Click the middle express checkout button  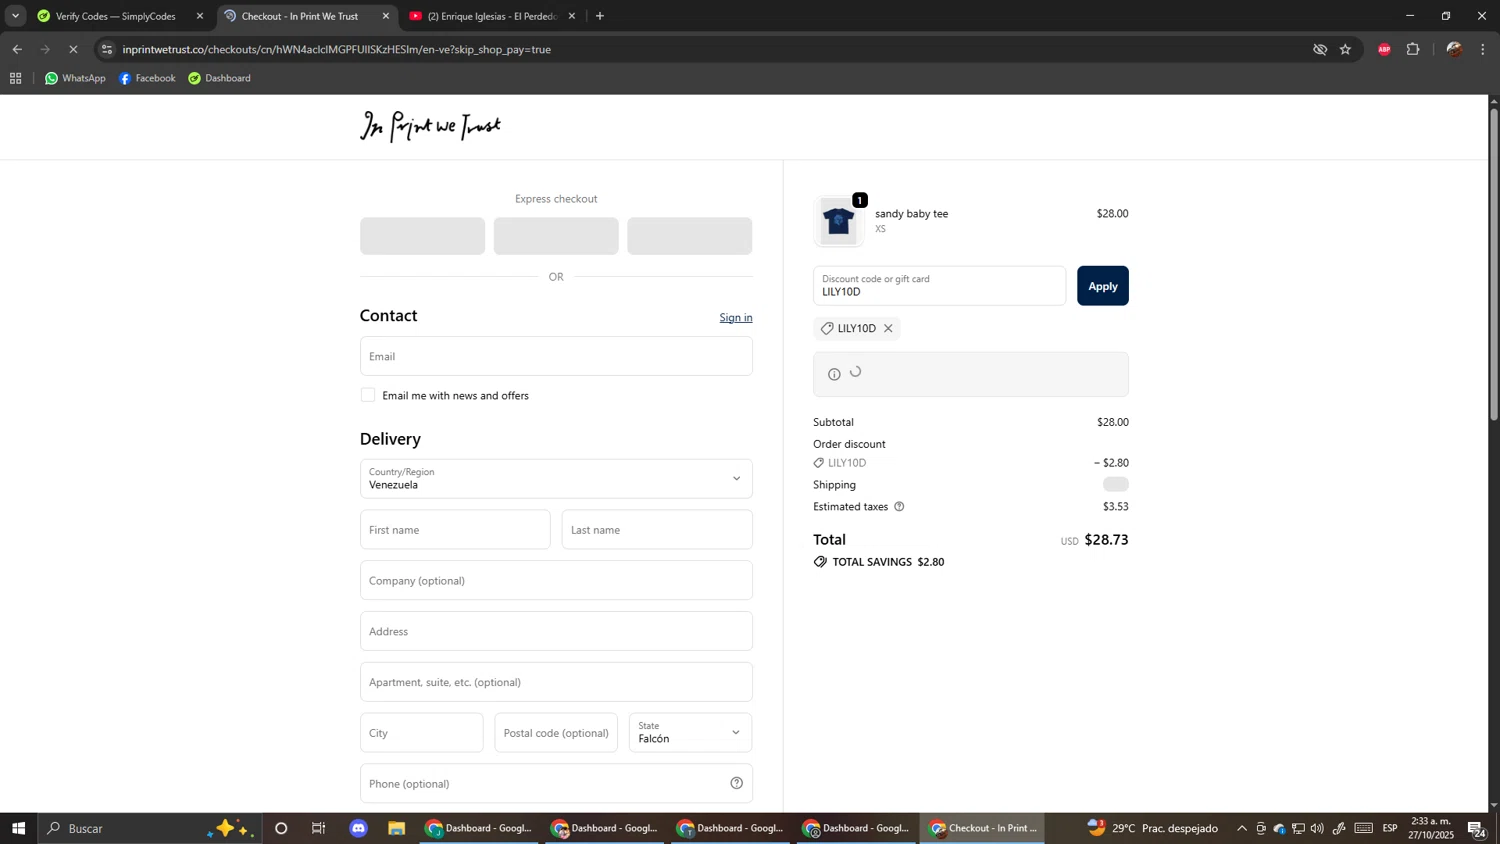(x=556, y=236)
